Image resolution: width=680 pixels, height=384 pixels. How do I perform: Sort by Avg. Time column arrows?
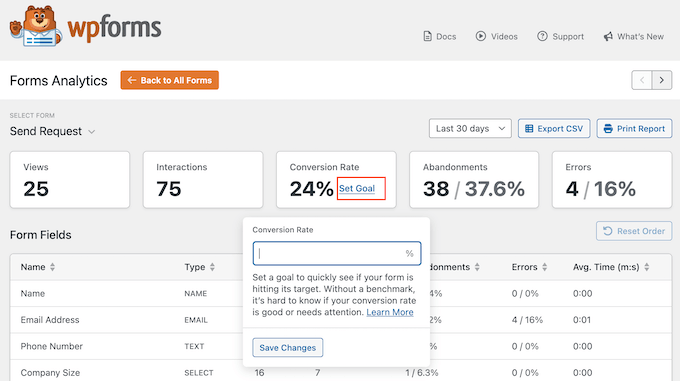pyautogui.click(x=647, y=267)
